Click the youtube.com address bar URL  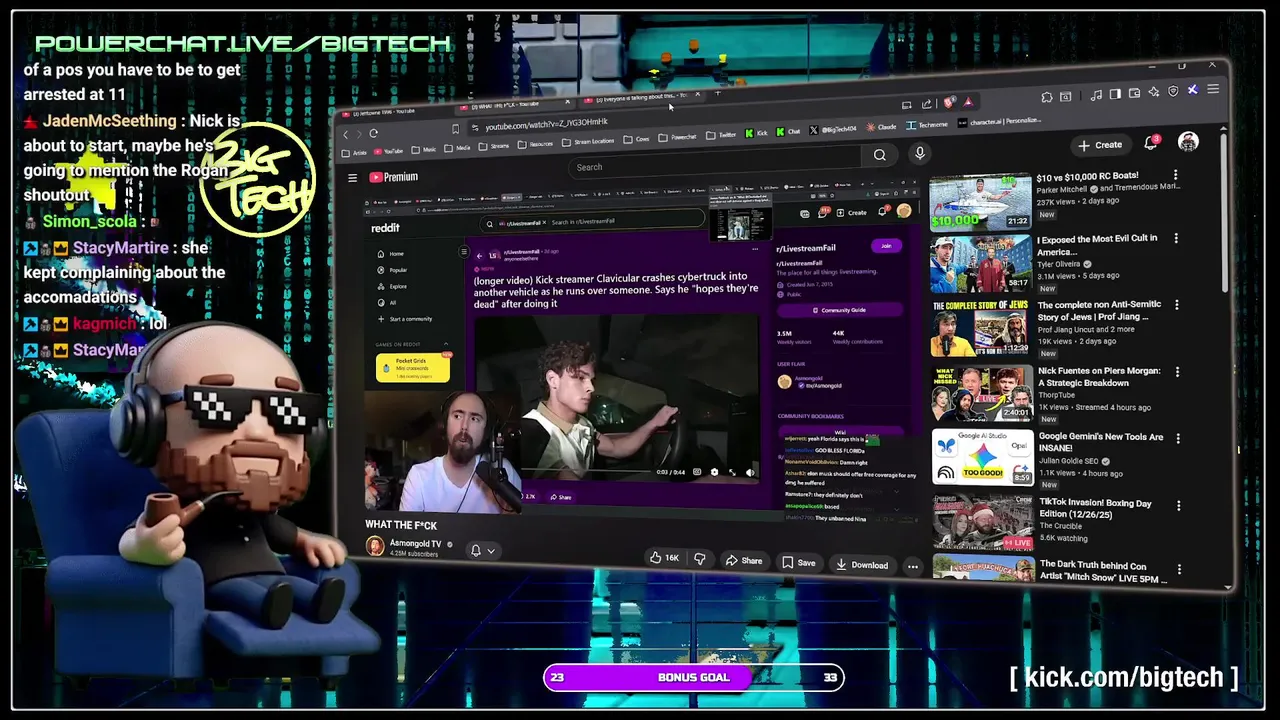[x=546, y=124]
